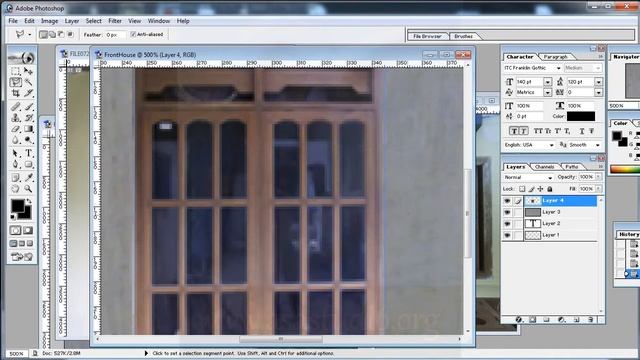Switch to the Paragraph tab
Screen dimensions: 640x360
click(555, 57)
